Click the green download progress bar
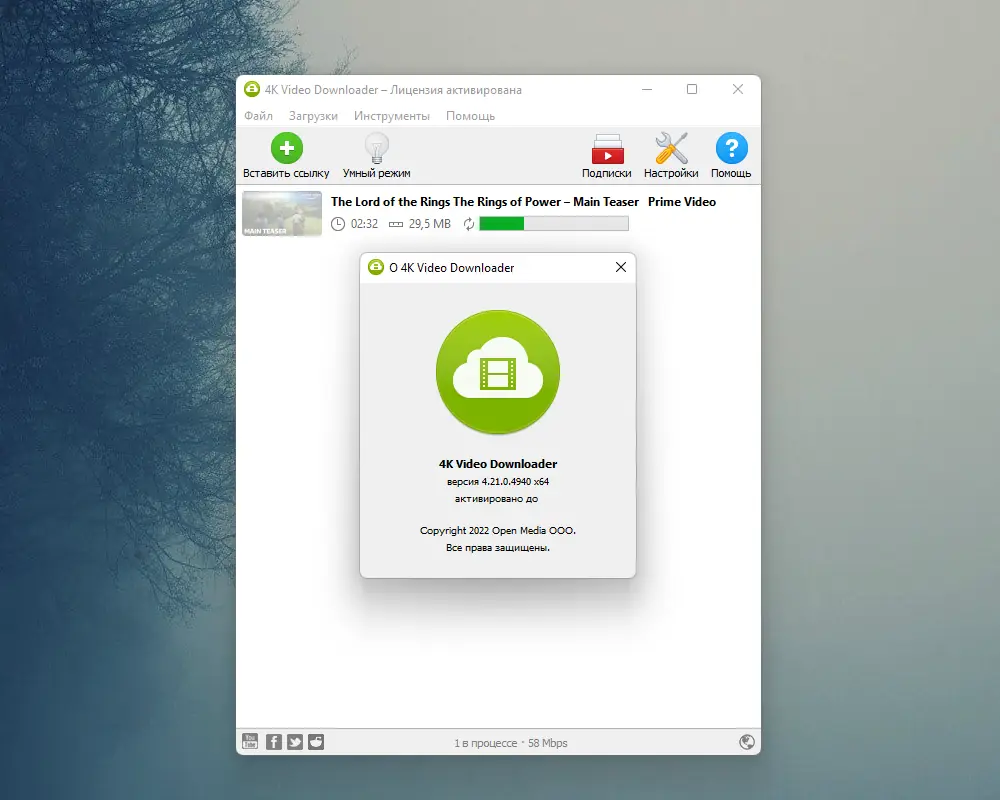The height and width of the screenshot is (800, 1000). (554, 223)
